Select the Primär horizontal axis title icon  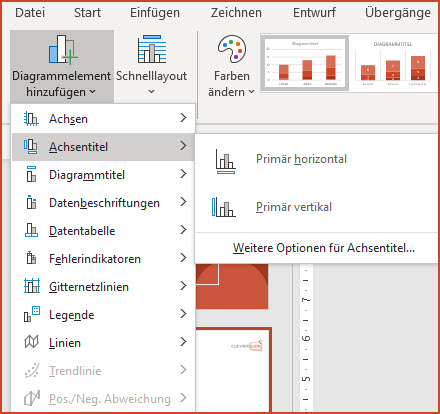click(x=226, y=161)
